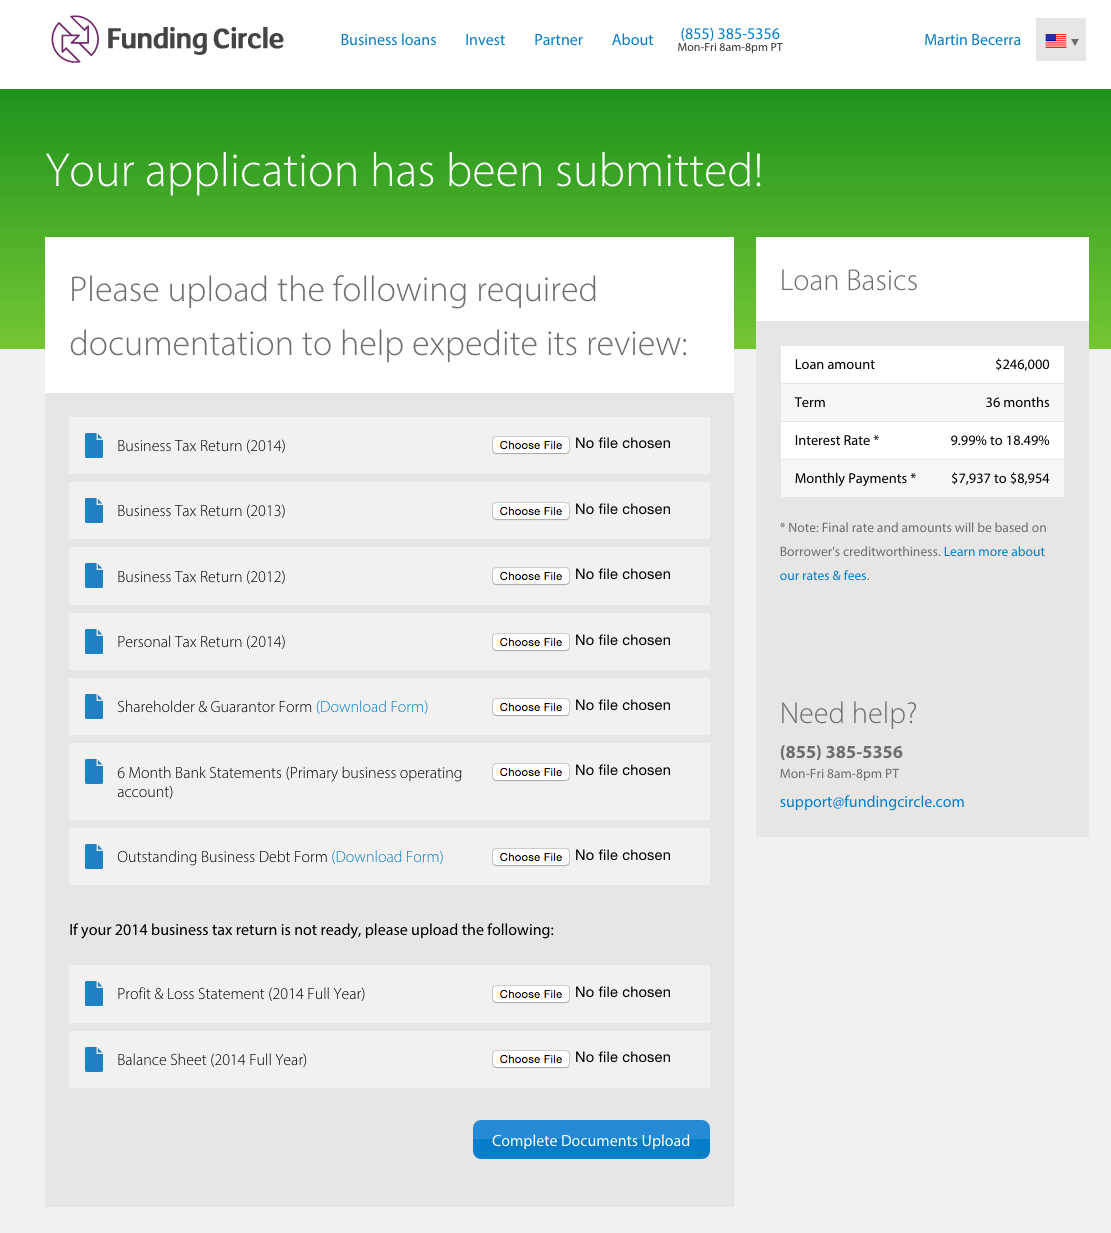Open the About menu item

(632, 40)
